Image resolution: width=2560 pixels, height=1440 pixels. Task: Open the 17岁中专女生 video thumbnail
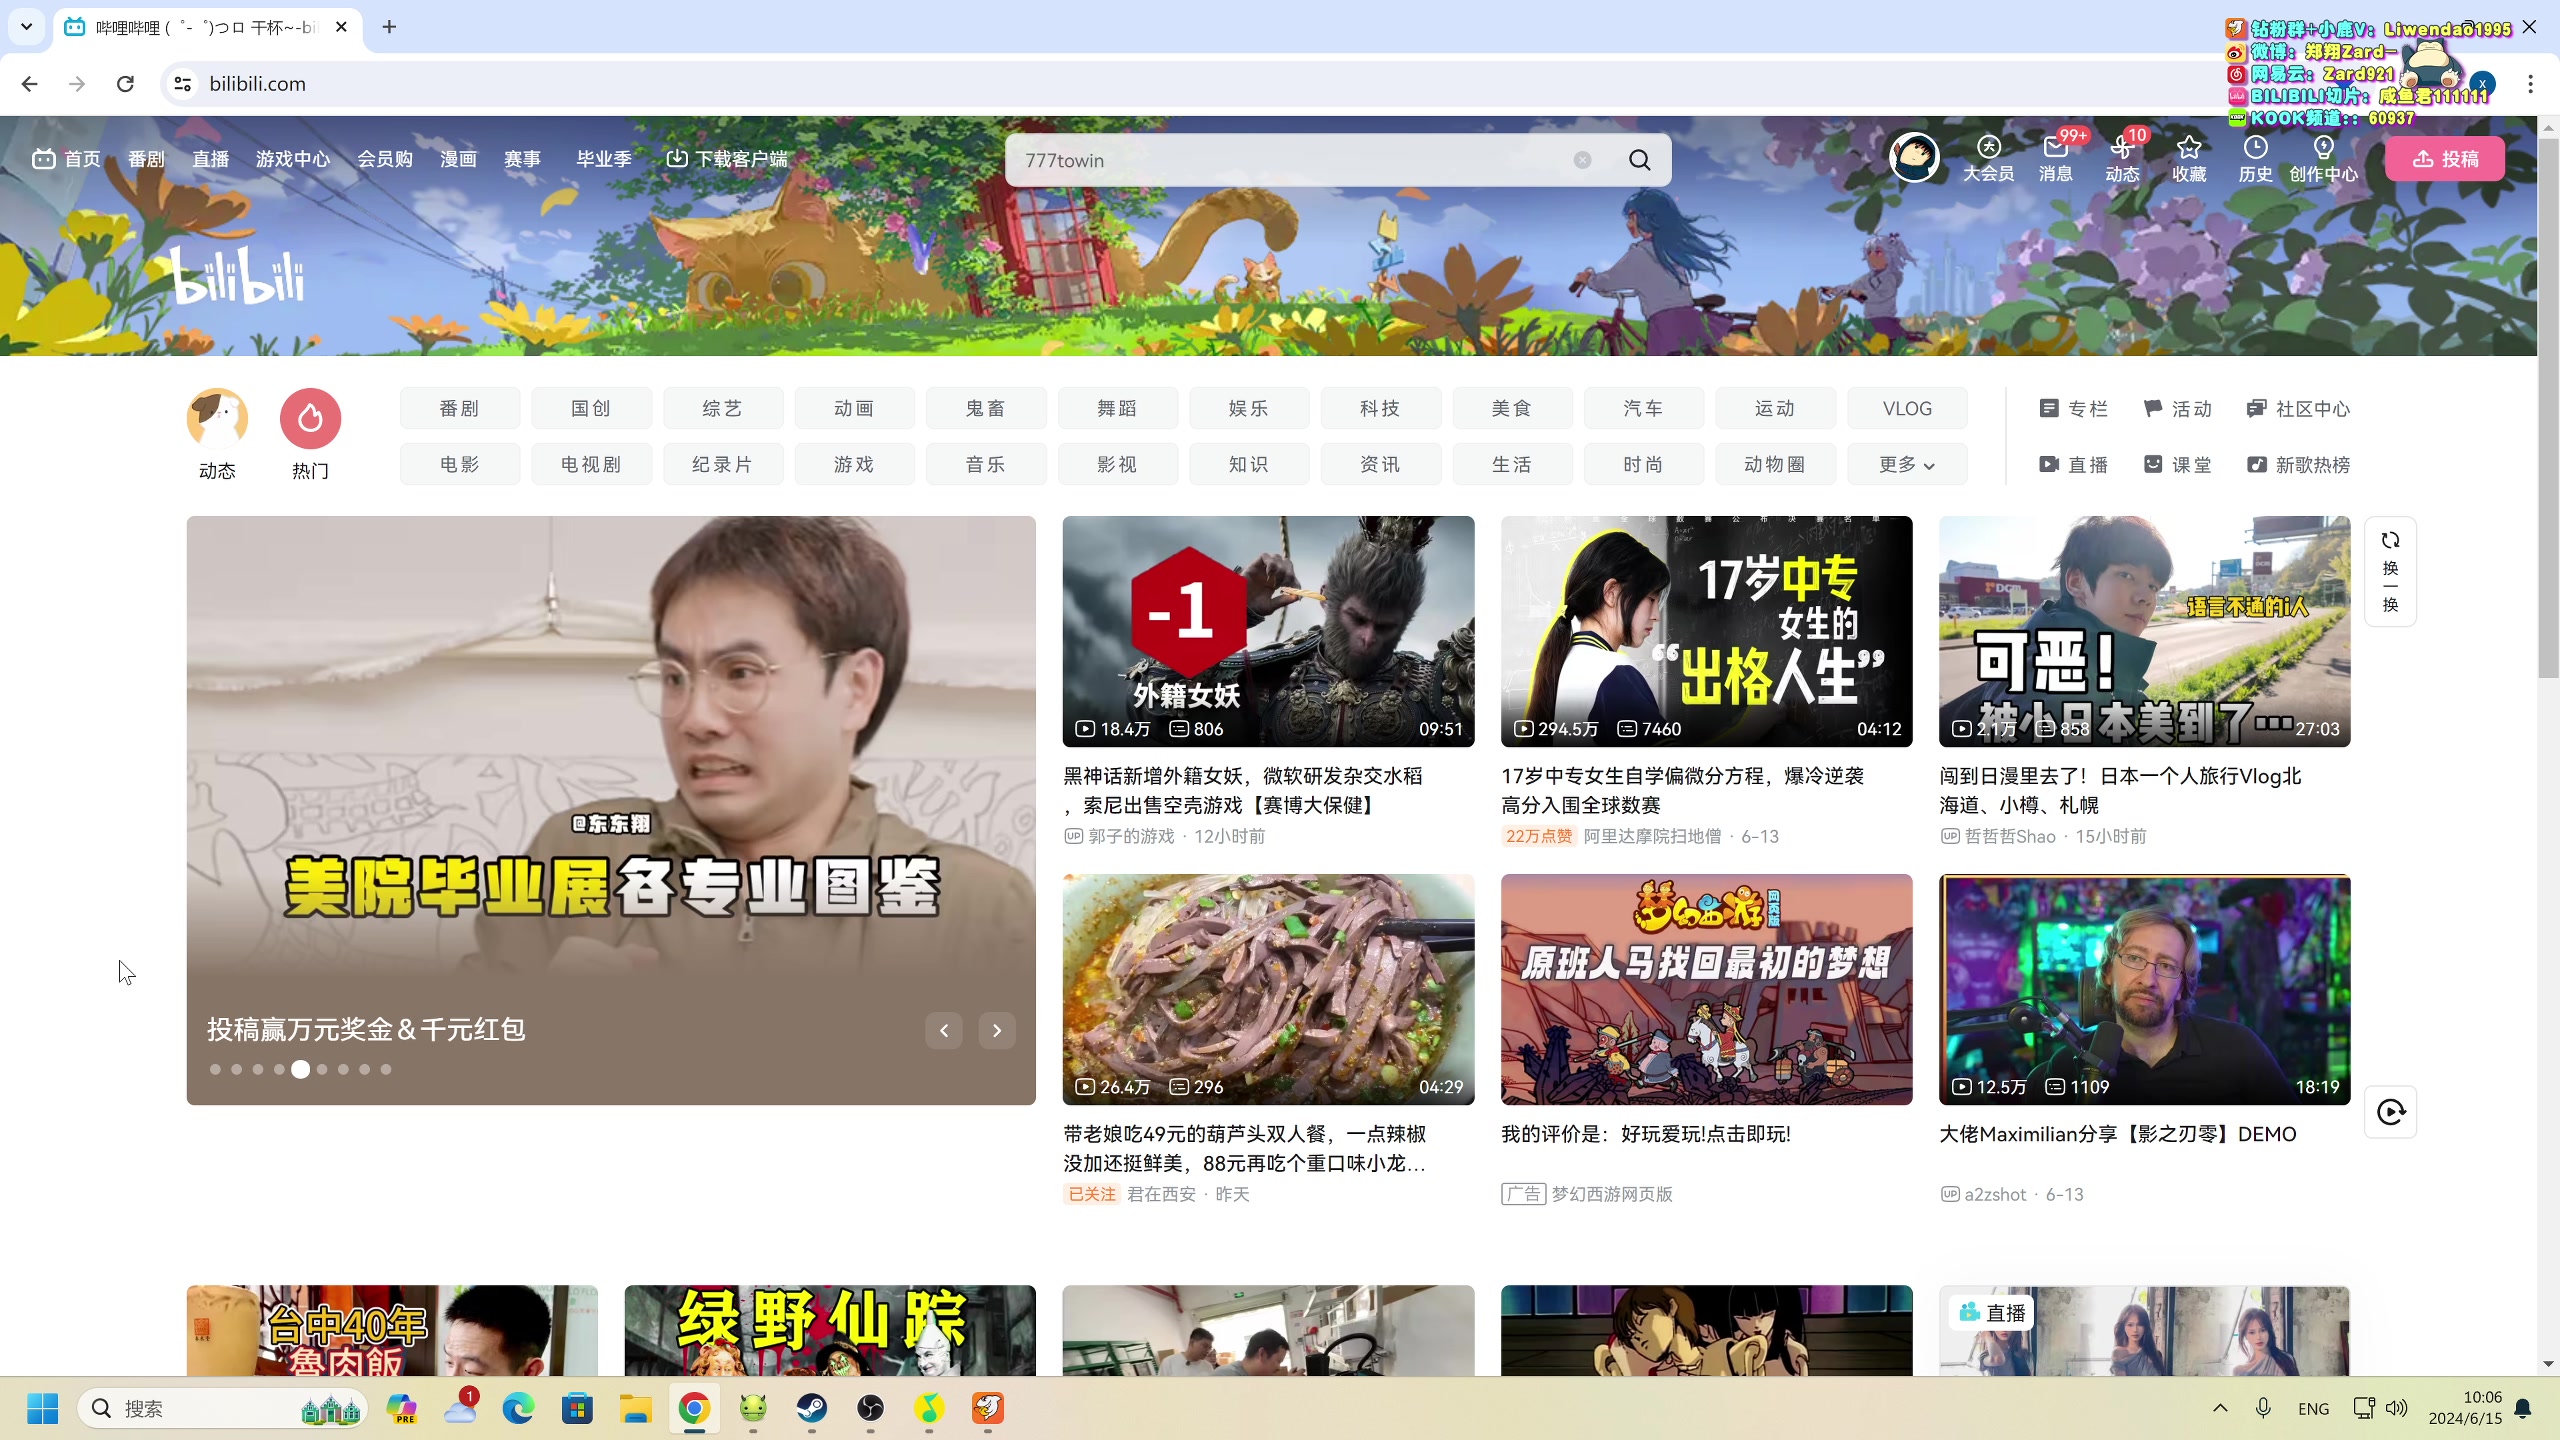pos(1706,631)
